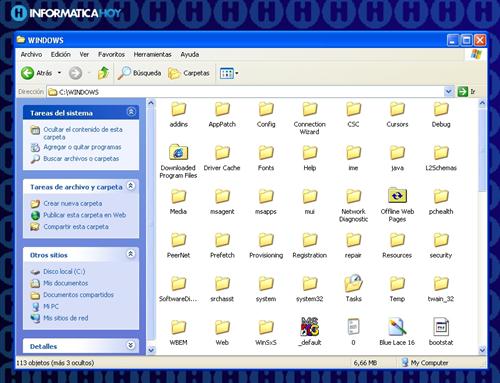Click task pane scrollbar down arrow
This screenshot has height=383, width=500.
pyautogui.click(x=151, y=350)
